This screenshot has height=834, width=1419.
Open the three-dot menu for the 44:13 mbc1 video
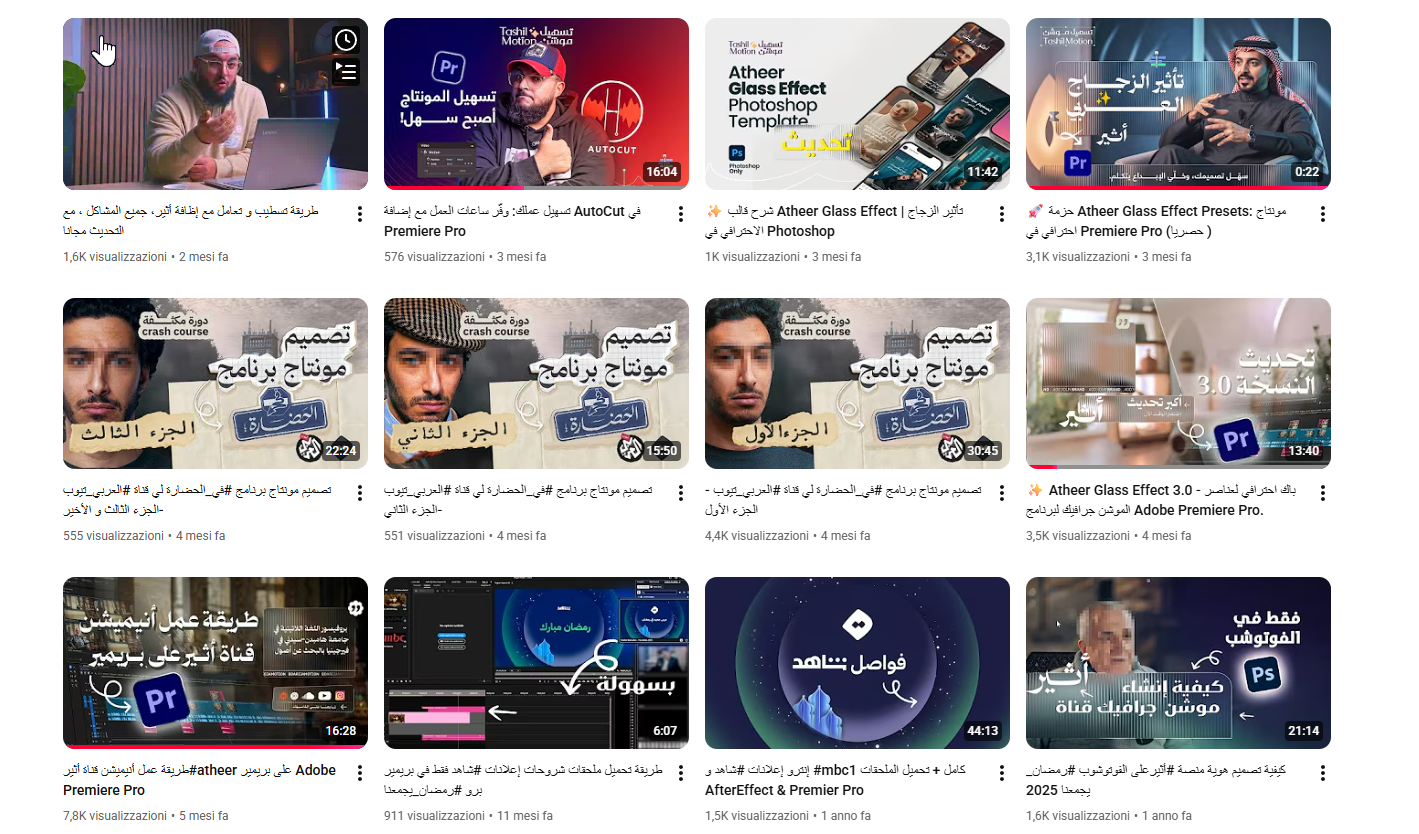tap(1001, 774)
